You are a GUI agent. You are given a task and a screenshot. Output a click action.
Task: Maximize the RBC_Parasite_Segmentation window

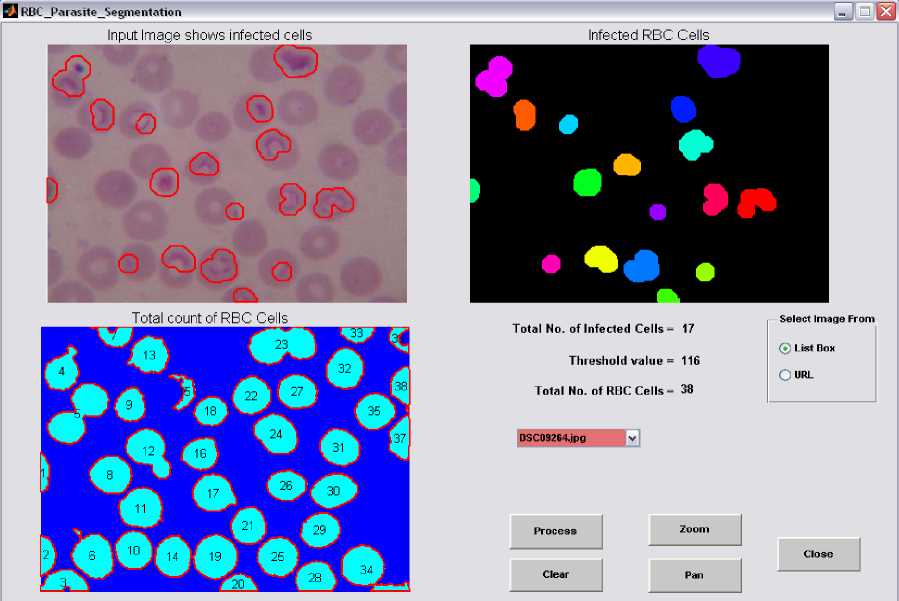(864, 12)
